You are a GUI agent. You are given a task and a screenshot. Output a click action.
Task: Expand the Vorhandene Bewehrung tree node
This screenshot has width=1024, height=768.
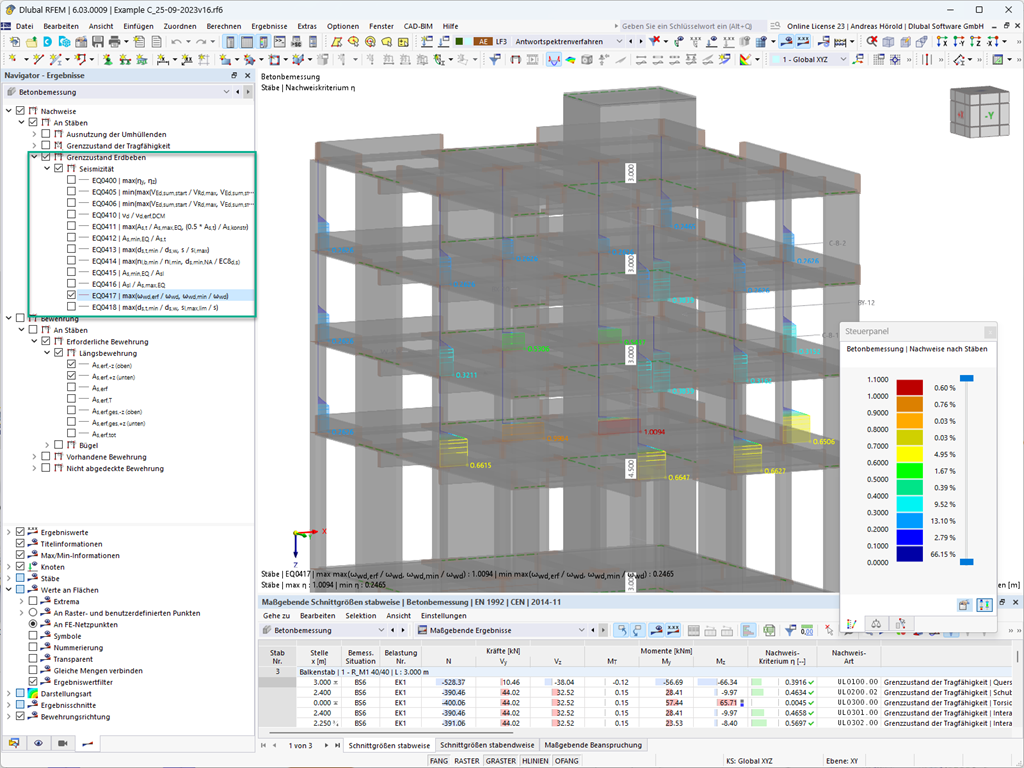click(x=35, y=456)
